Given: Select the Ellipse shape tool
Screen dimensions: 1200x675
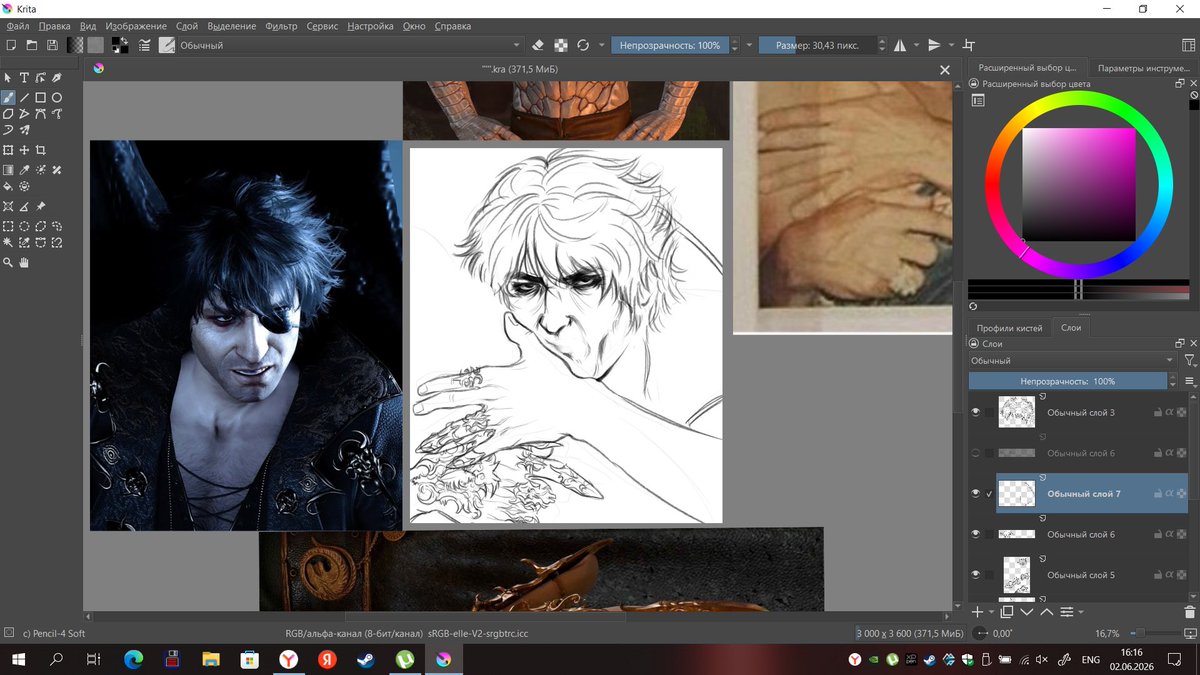Looking at the screenshot, I should coord(57,98).
